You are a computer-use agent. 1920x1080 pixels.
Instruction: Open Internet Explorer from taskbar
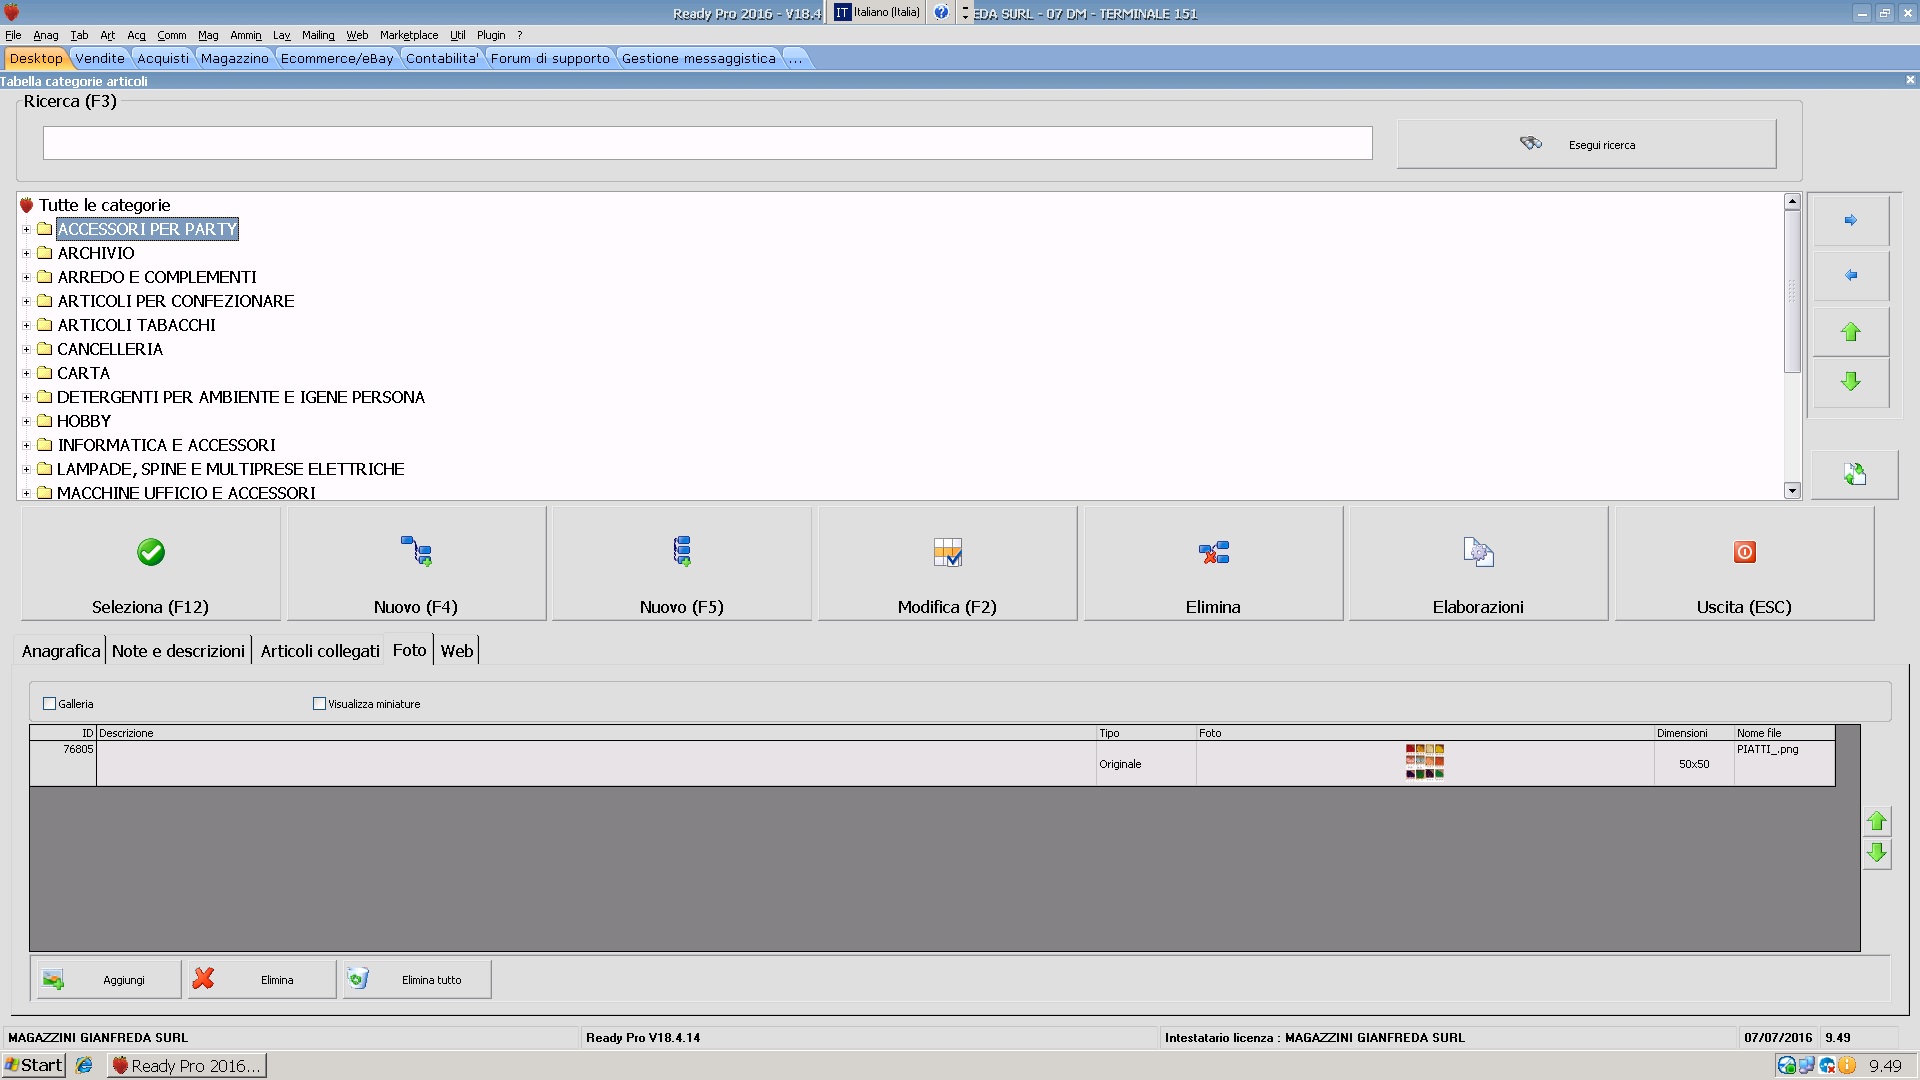point(84,1065)
